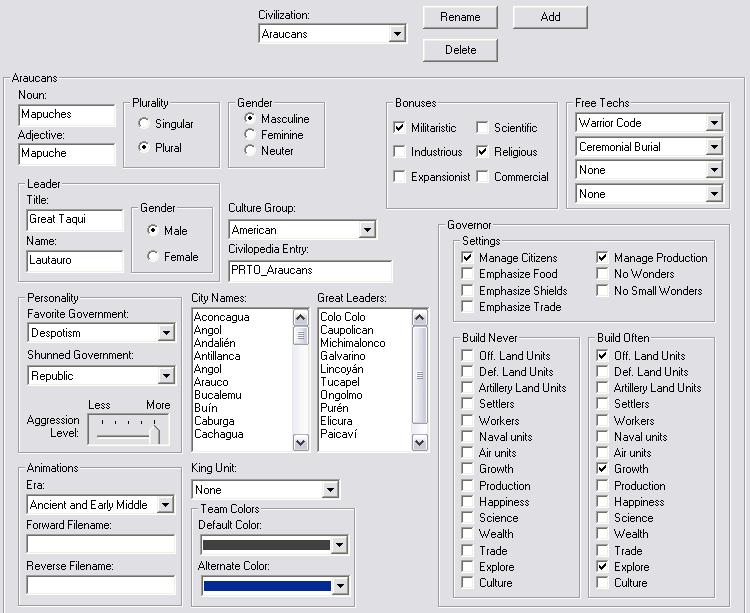Click the Civilopedia Entry text field

(x=310, y=271)
